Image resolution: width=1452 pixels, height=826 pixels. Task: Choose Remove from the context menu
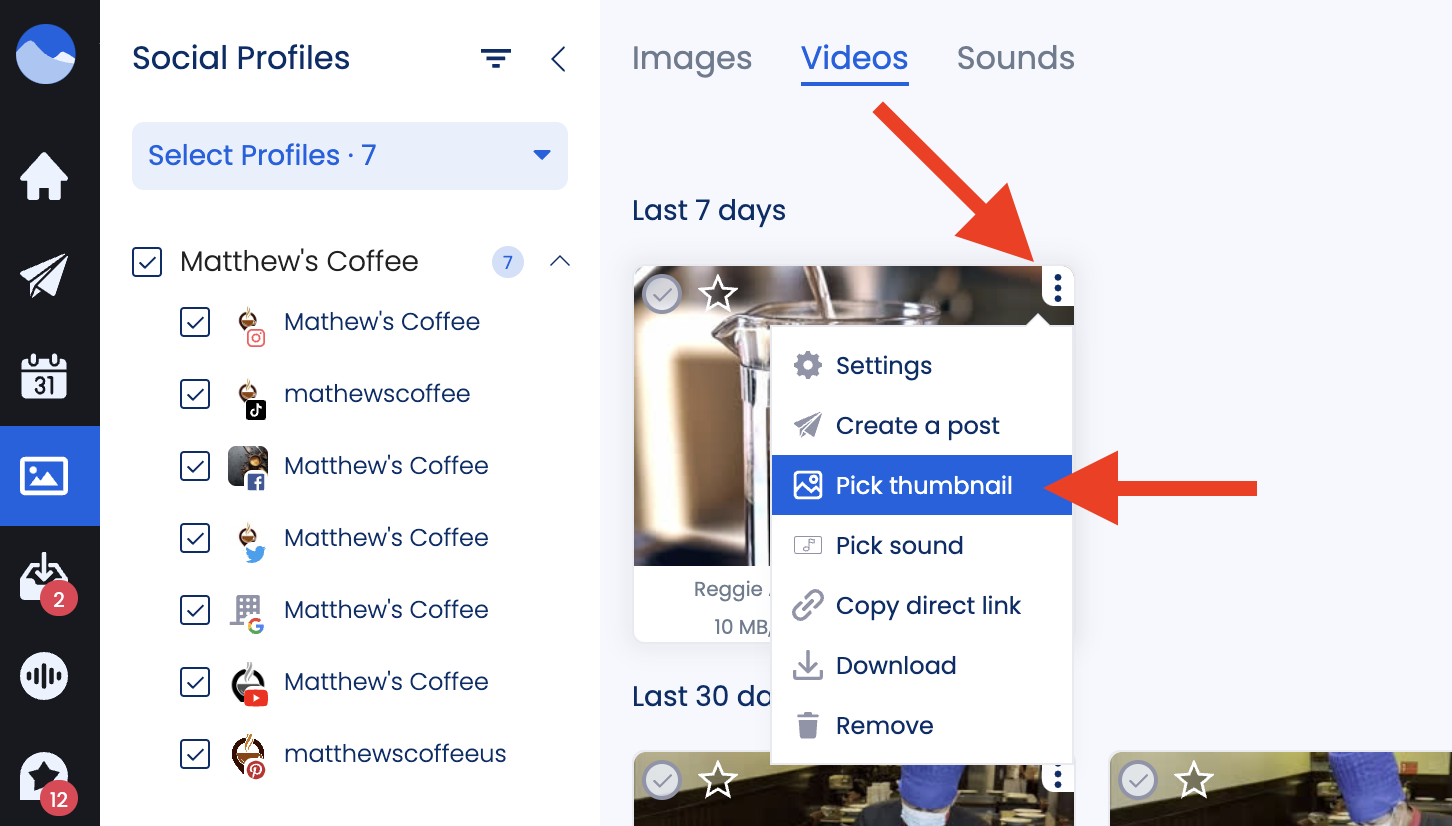point(922,726)
